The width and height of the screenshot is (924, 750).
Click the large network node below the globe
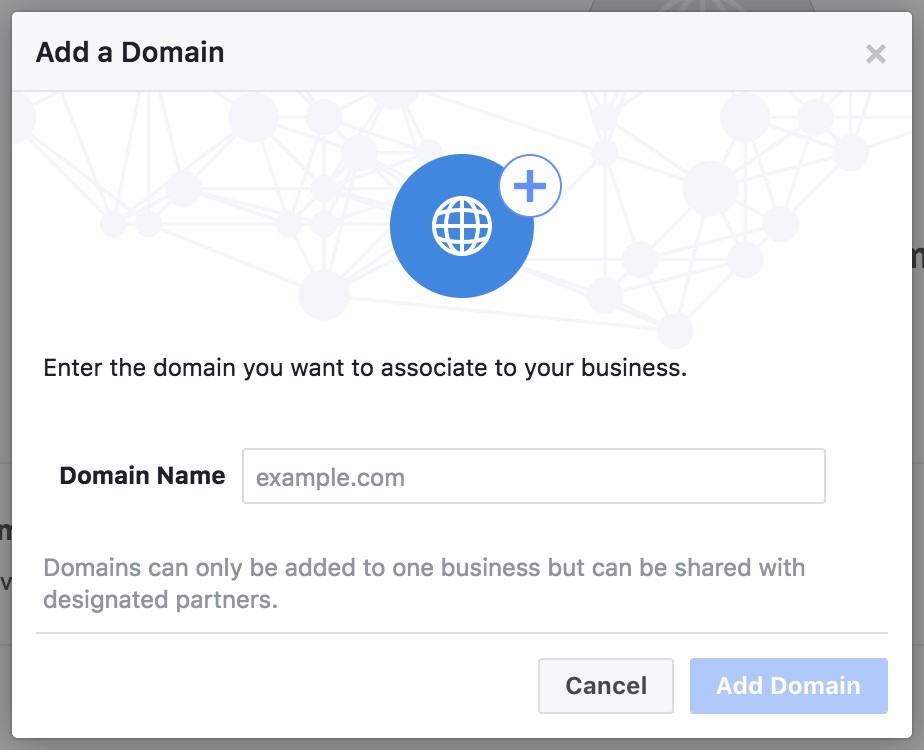coord(324,295)
